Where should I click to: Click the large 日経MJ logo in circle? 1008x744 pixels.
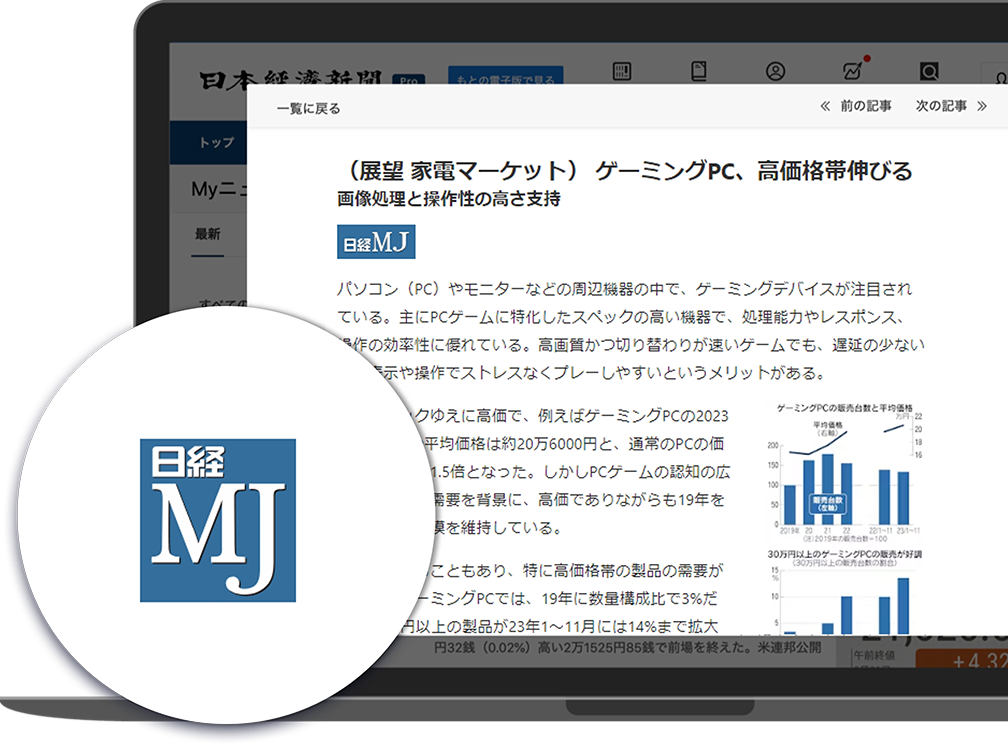[x=218, y=520]
